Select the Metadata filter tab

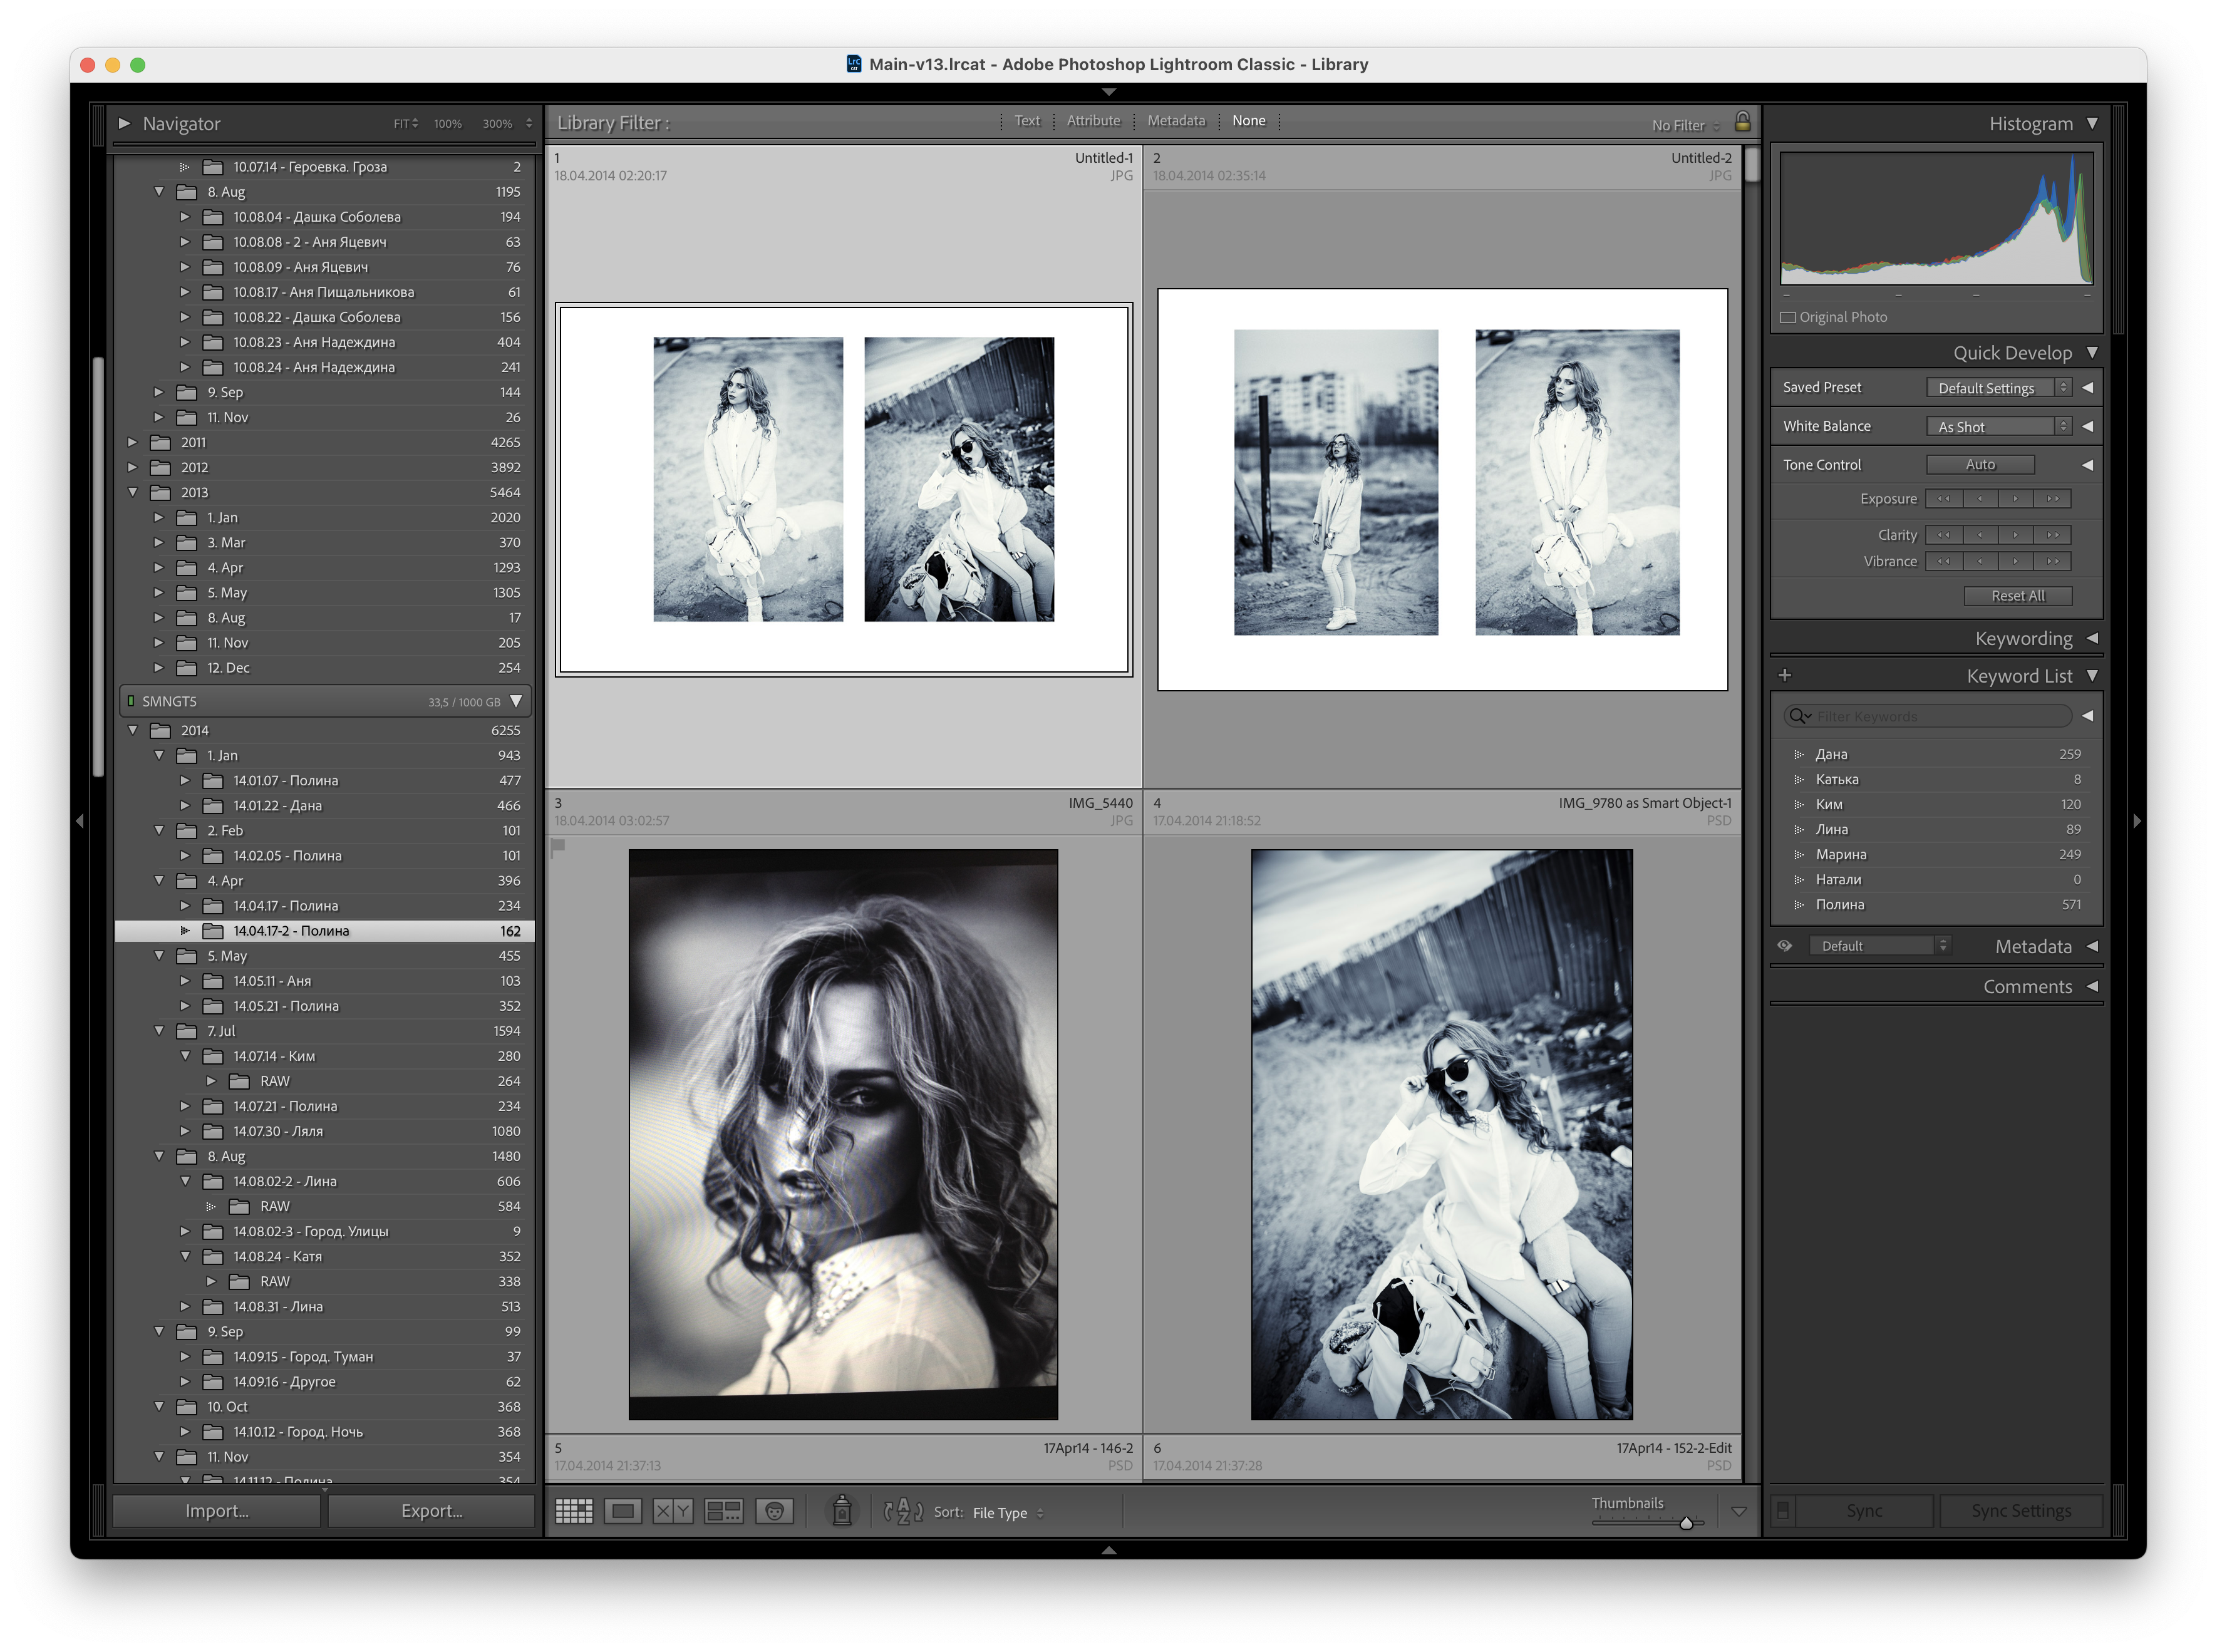[x=1176, y=121]
